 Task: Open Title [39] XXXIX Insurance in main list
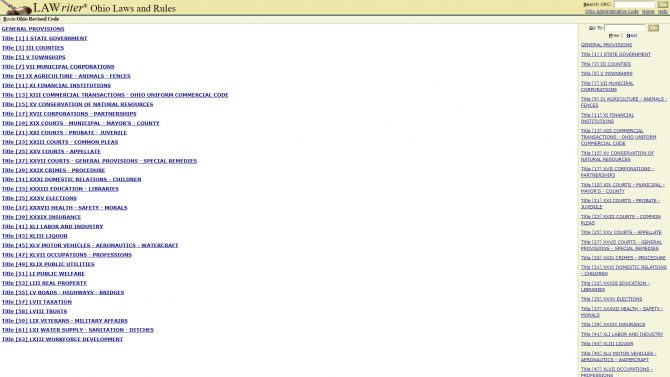click(x=41, y=217)
